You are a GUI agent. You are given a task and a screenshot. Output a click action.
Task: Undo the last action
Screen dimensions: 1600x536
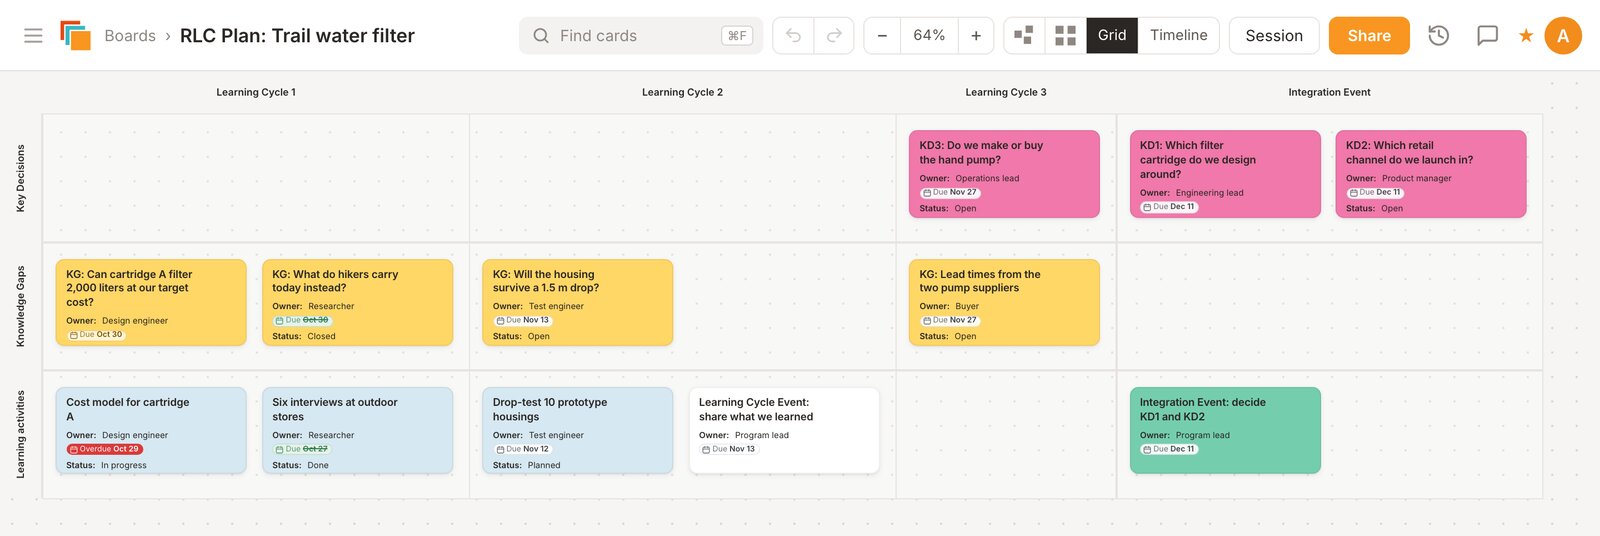[793, 36]
